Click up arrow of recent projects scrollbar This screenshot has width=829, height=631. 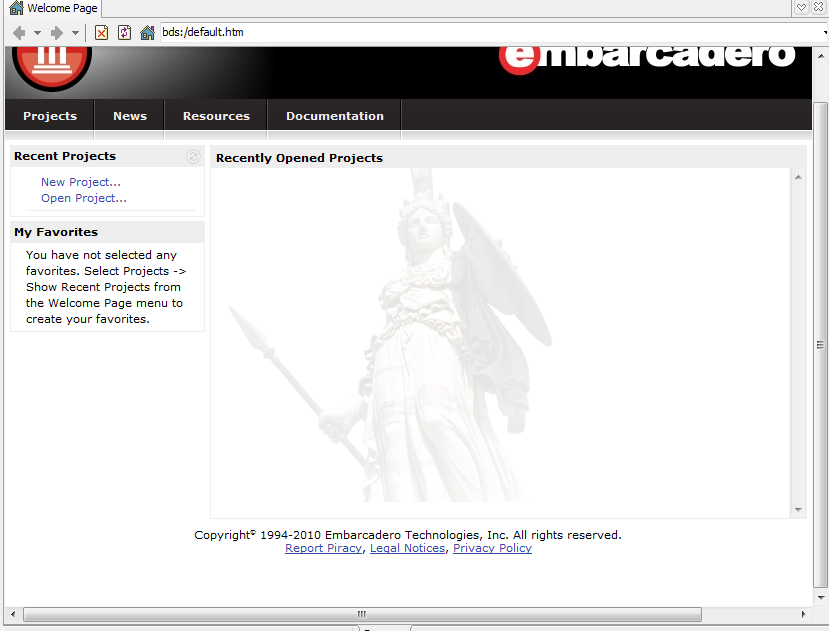[x=798, y=177]
